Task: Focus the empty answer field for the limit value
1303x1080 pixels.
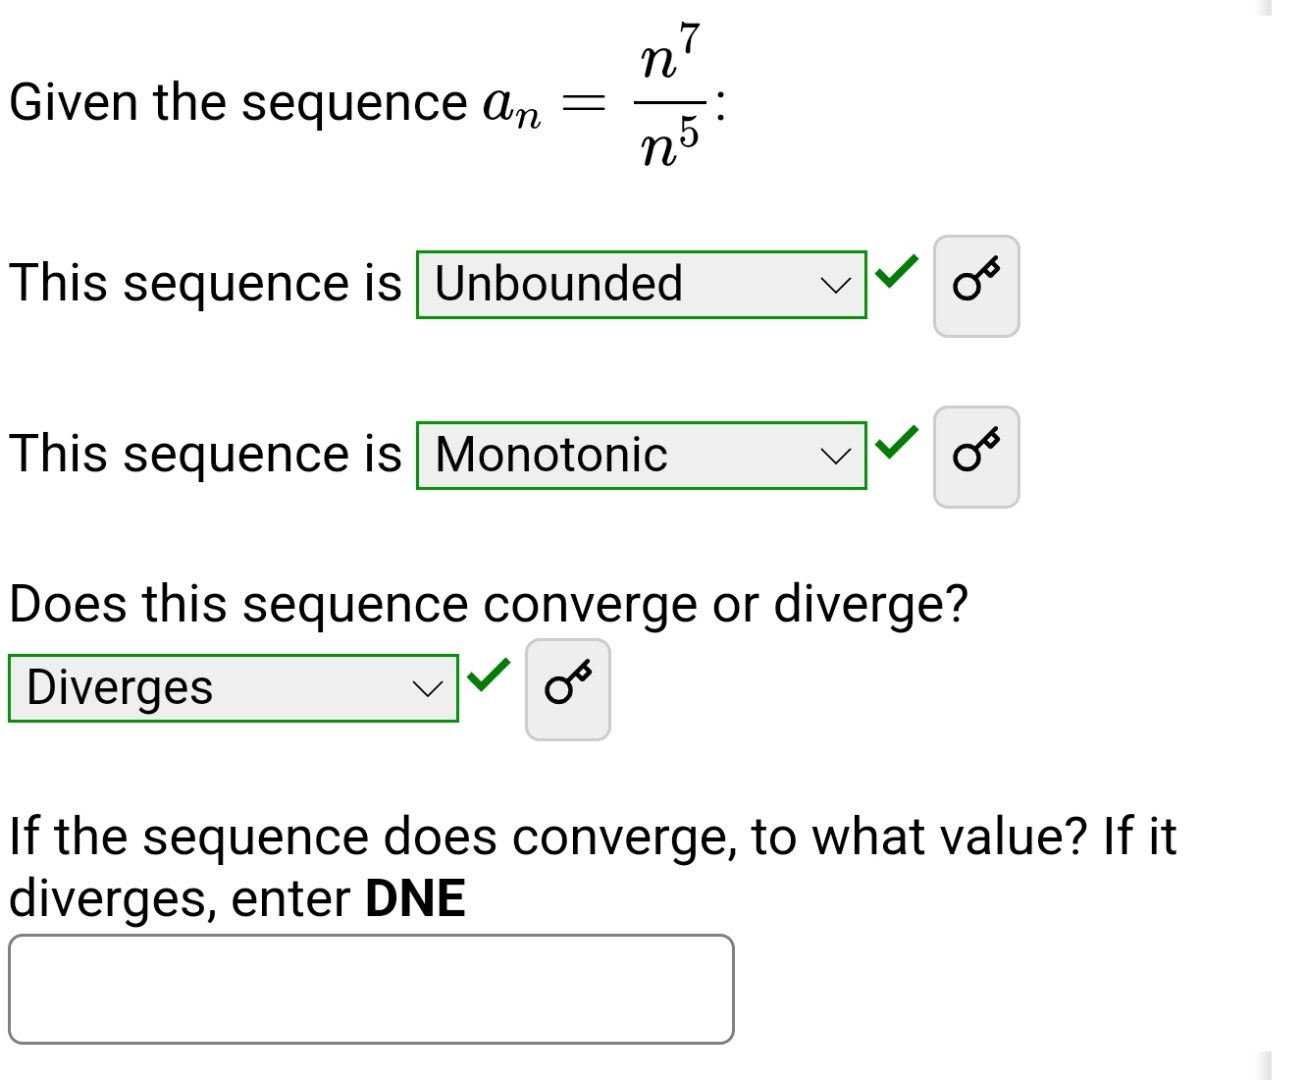Action: (x=371, y=989)
